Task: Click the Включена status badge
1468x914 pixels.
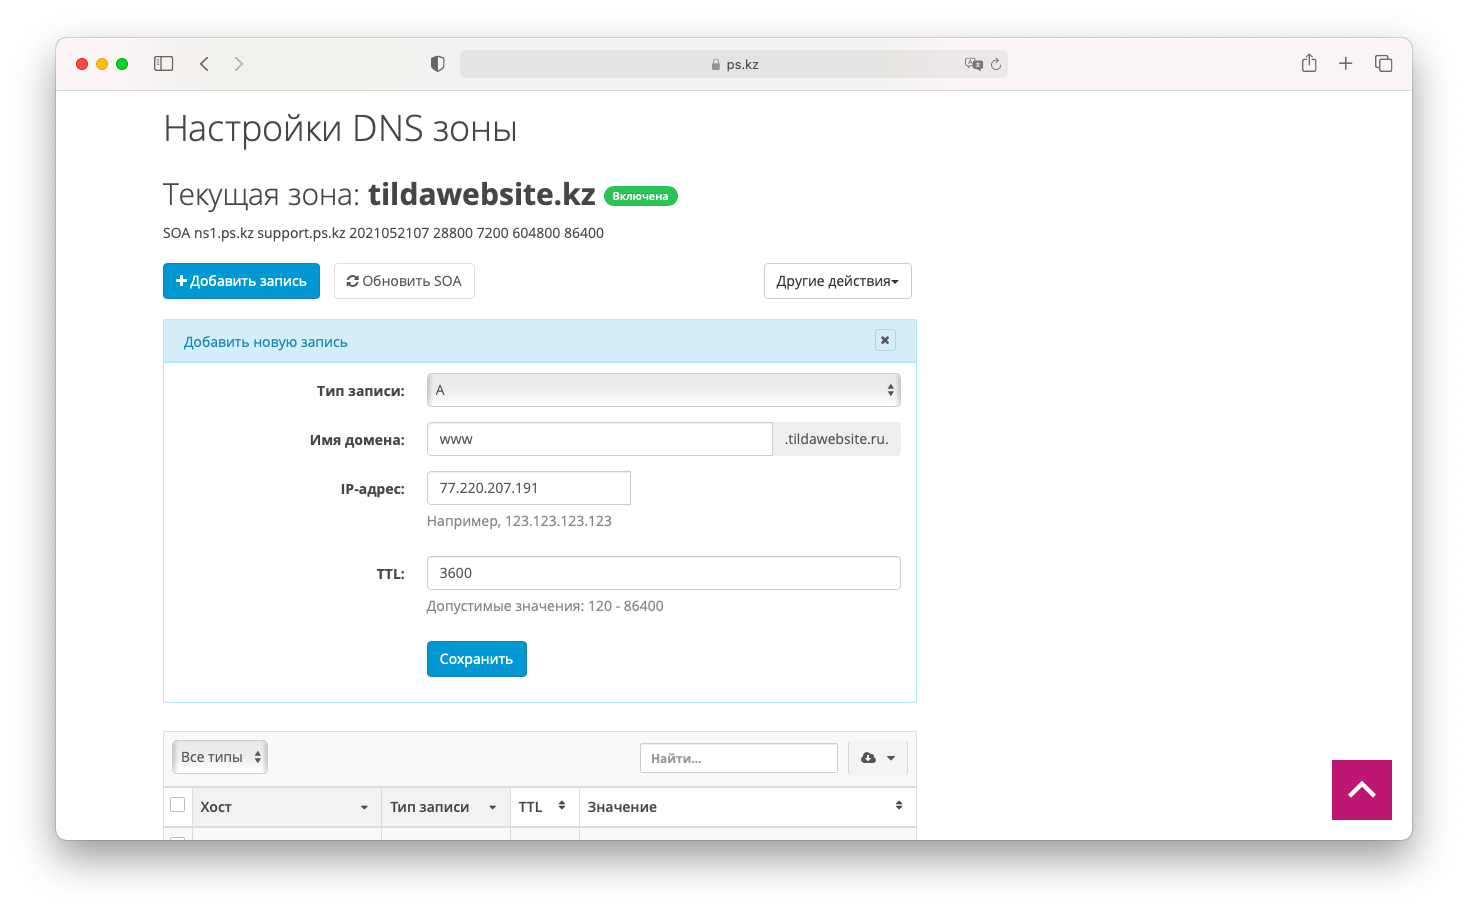Action: 641,196
